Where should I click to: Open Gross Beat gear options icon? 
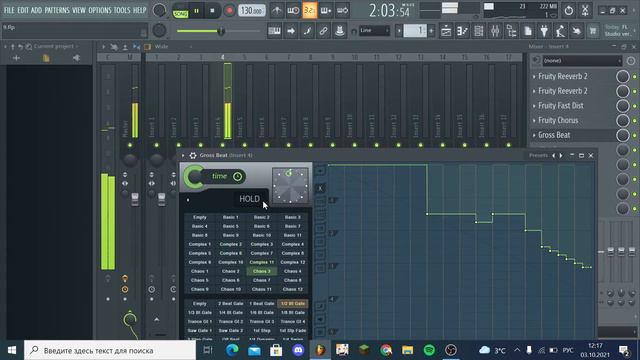pos(193,156)
